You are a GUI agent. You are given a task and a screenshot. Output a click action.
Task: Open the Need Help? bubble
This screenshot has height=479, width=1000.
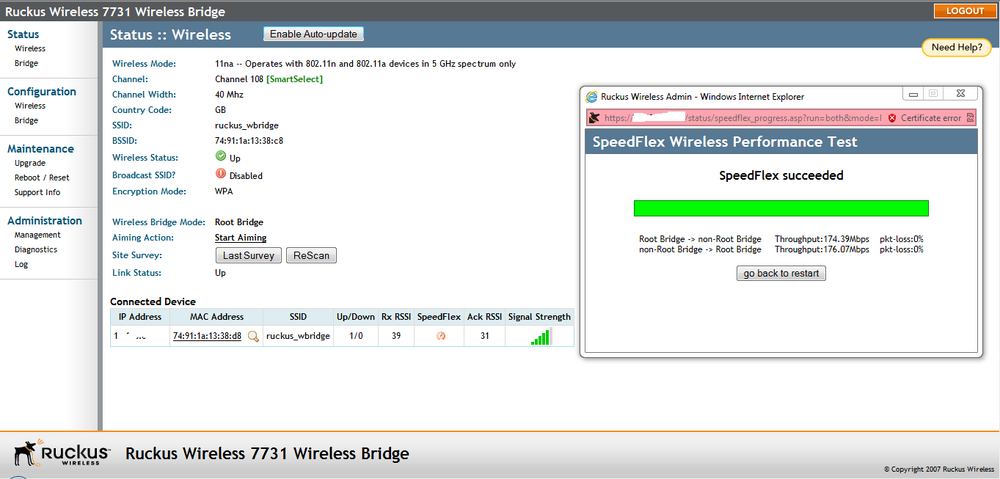957,47
